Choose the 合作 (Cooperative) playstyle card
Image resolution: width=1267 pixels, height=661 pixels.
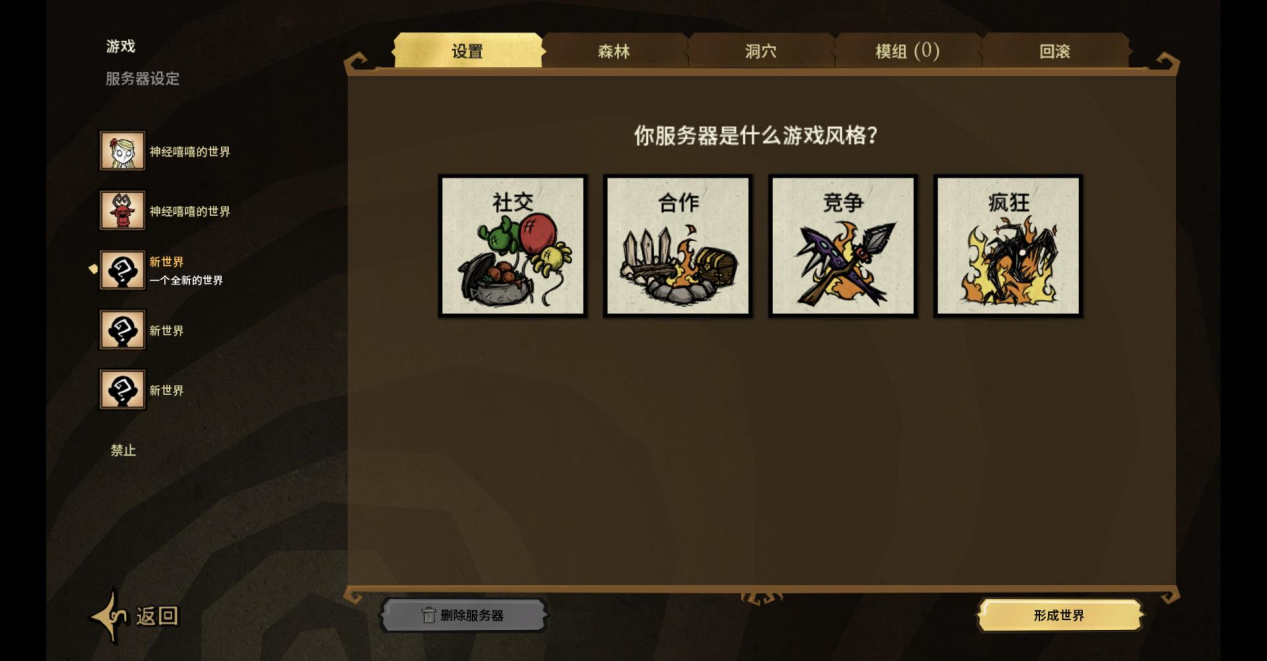tap(678, 246)
